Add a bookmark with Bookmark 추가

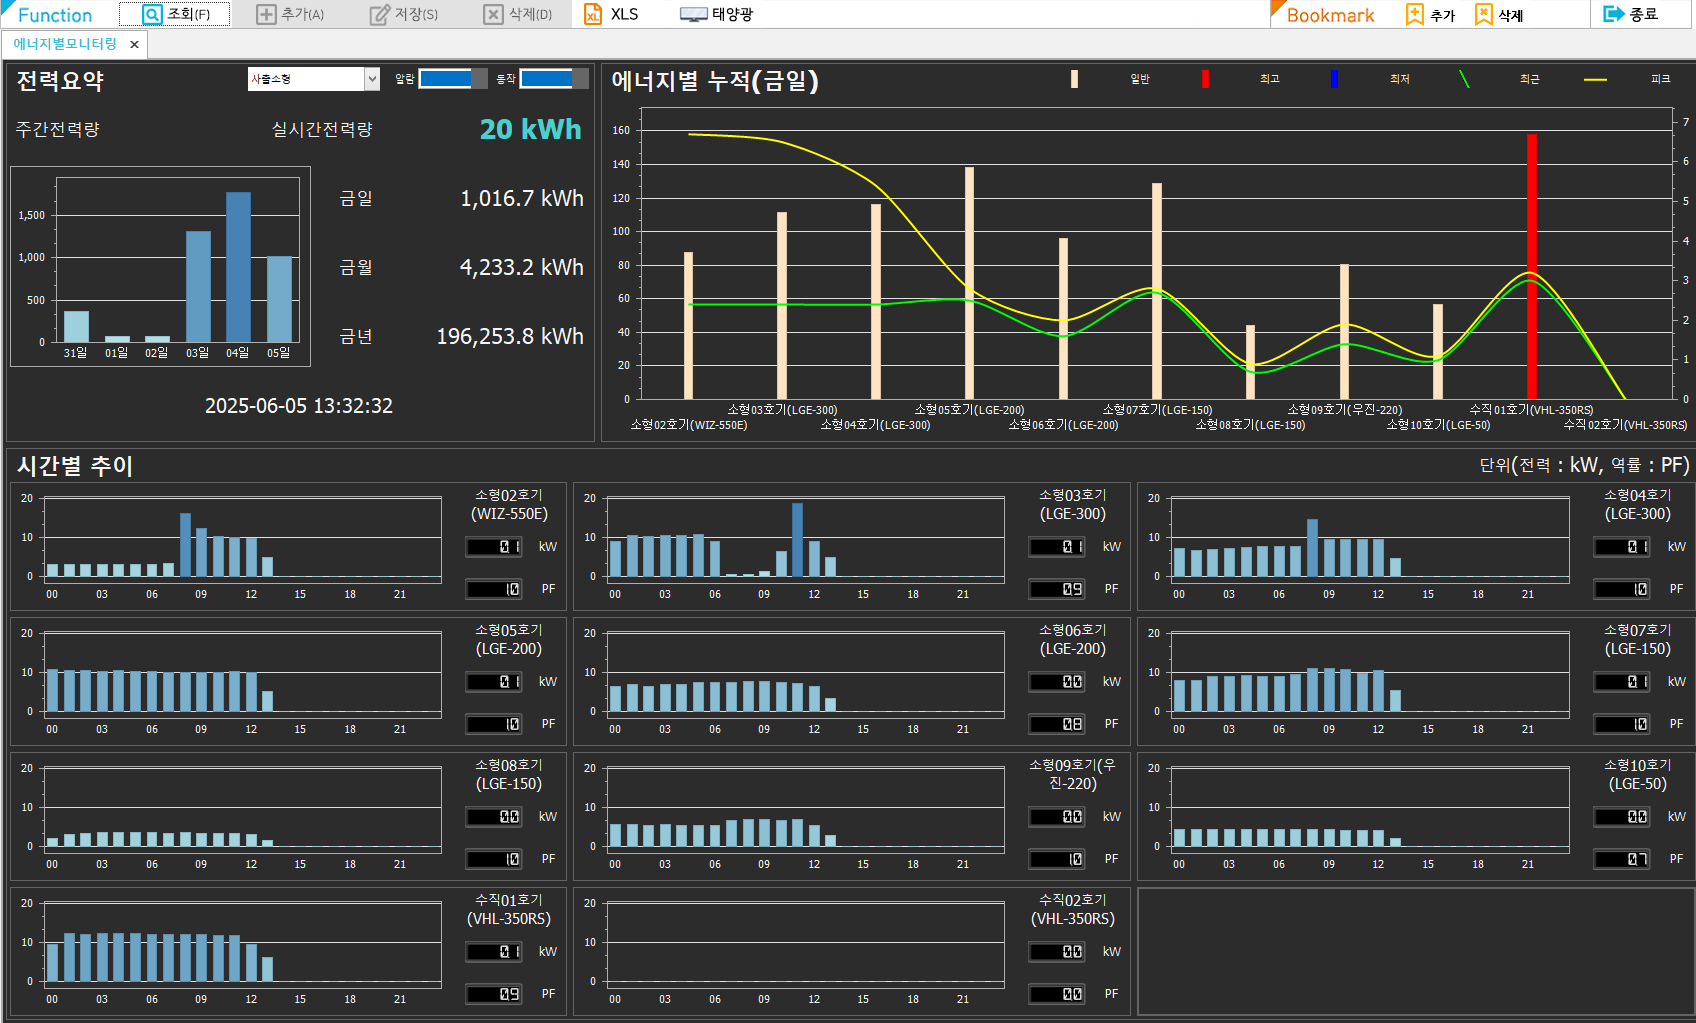(x=1430, y=15)
